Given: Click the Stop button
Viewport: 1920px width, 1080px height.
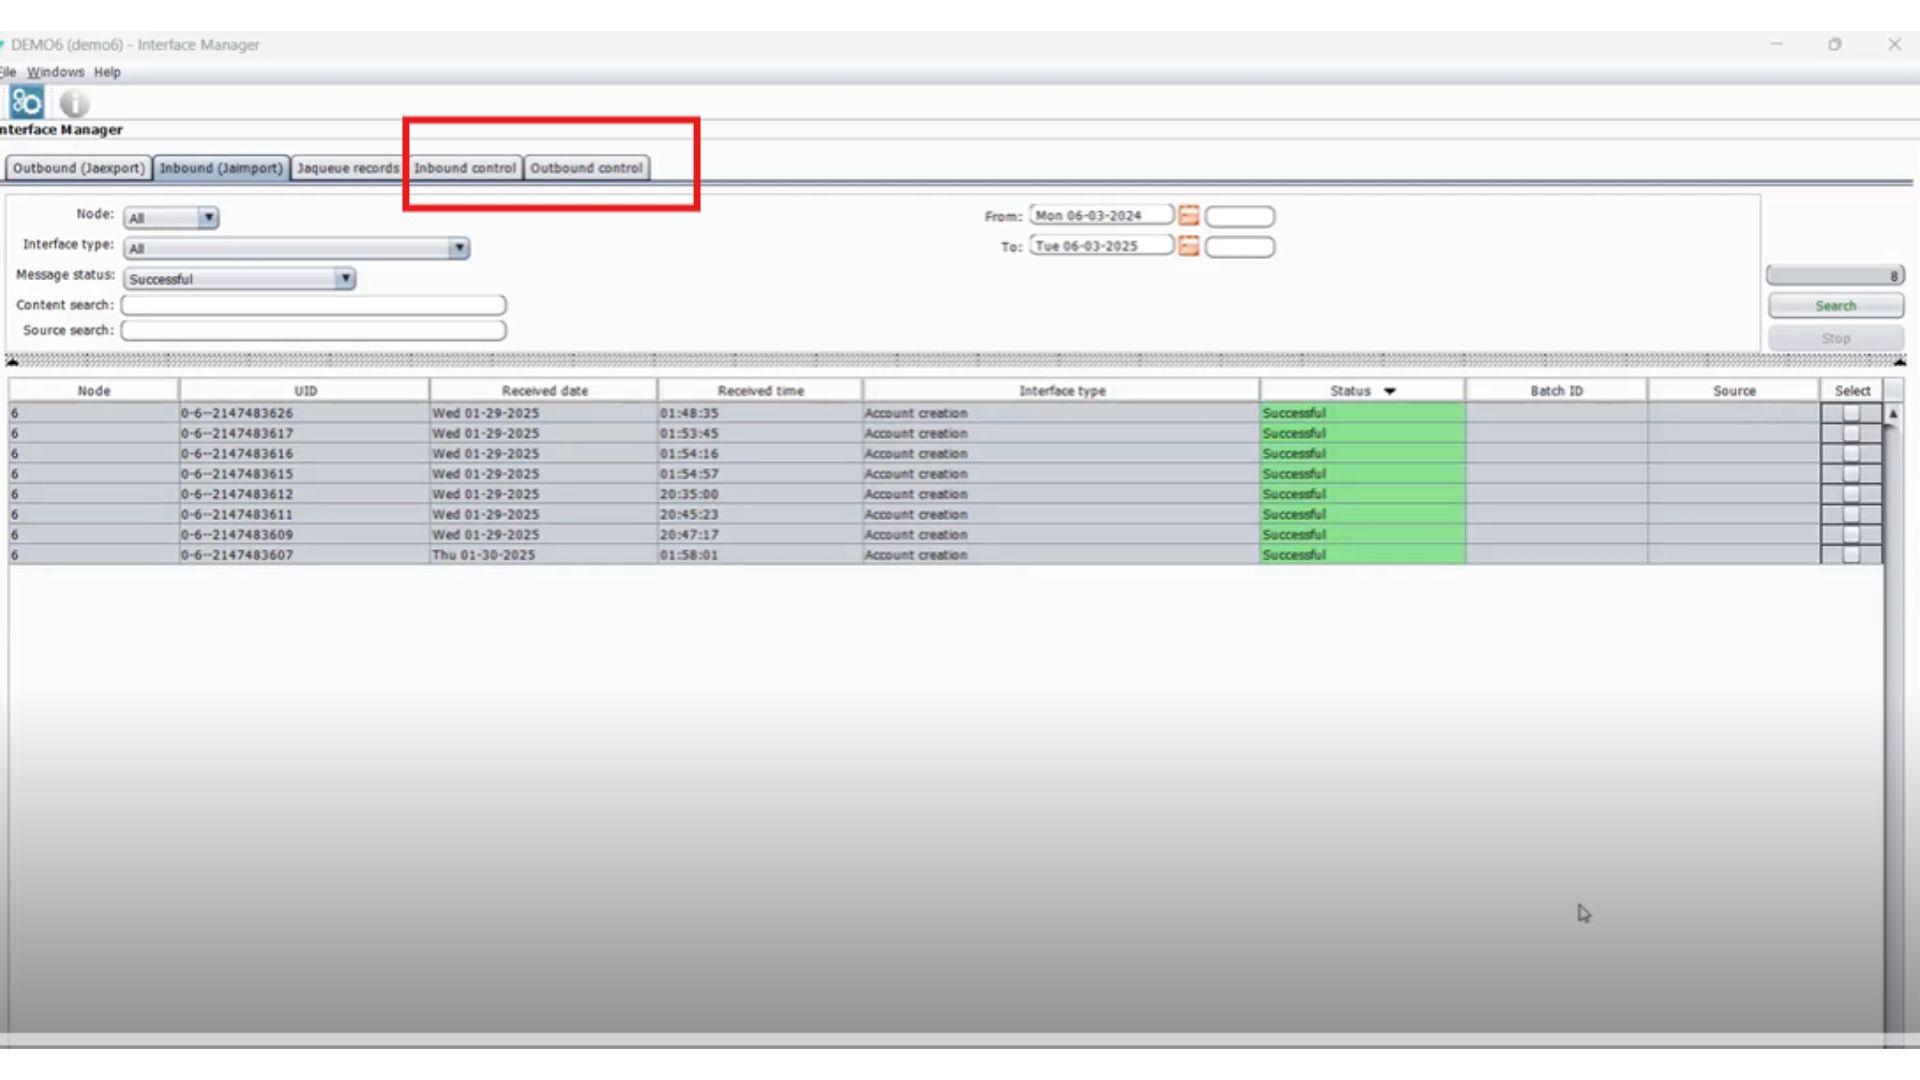Looking at the screenshot, I should click(x=1835, y=338).
